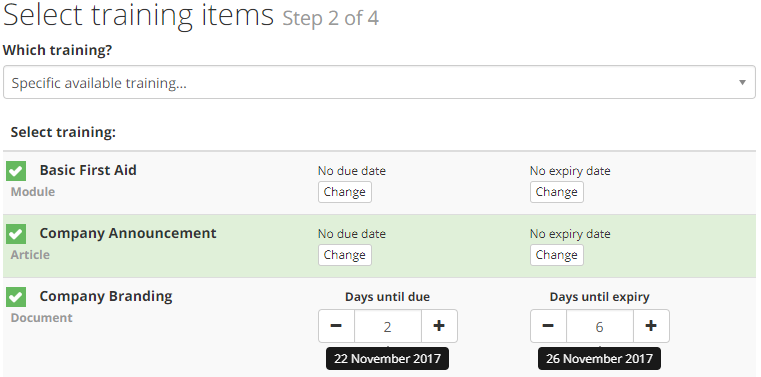This screenshot has width=761, height=377.
Task: Click the 22 November 2017 date tooltip
Action: [x=387, y=359]
